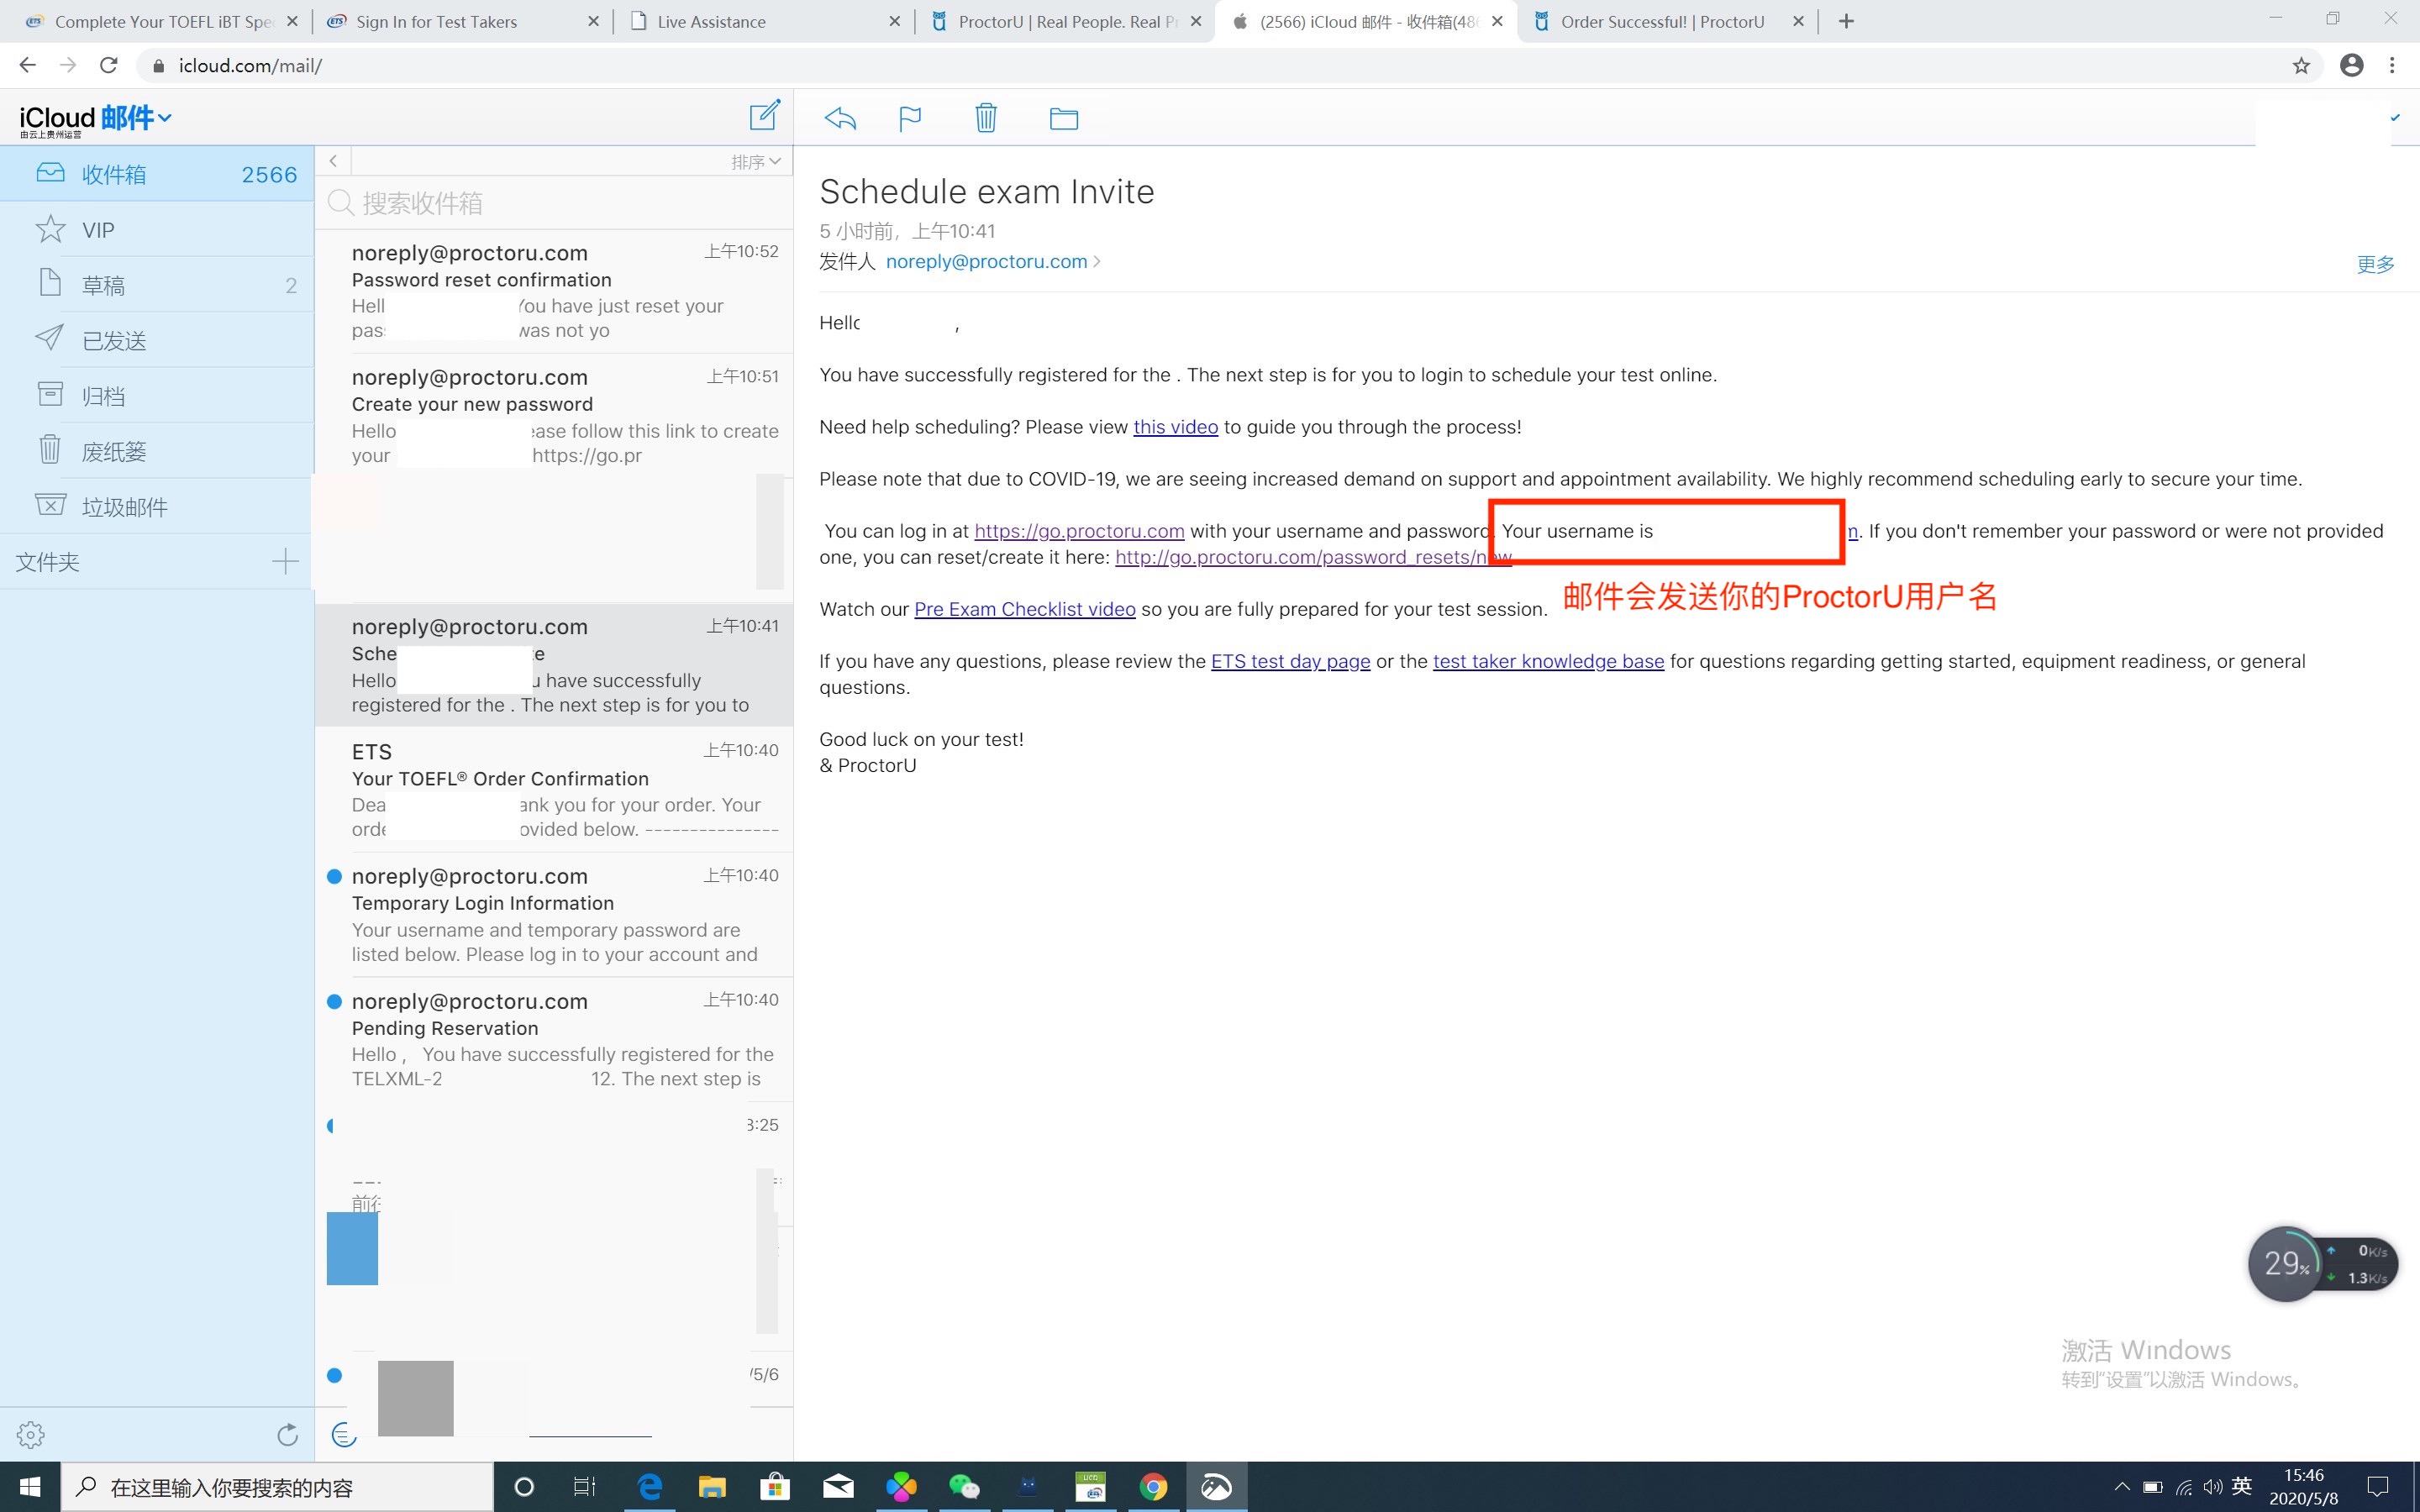Open the 'this video' link
This screenshot has width=2420, height=1512.
(1175, 427)
